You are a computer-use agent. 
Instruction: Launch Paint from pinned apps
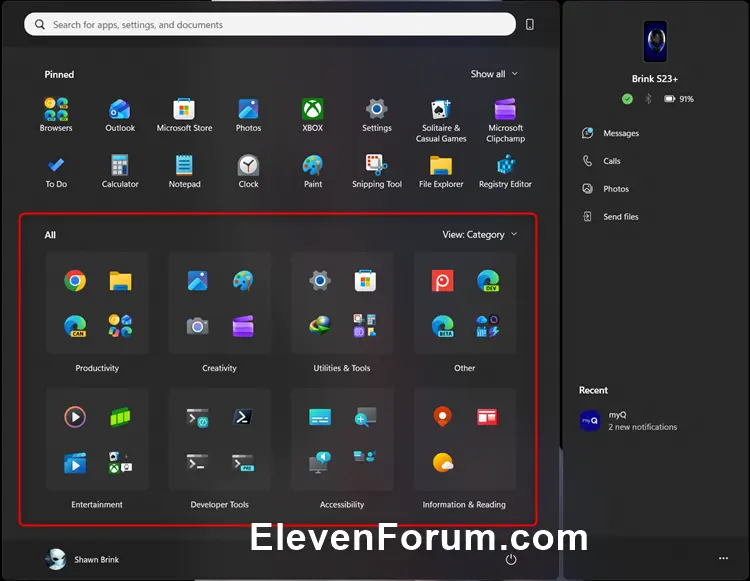point(313,171)
